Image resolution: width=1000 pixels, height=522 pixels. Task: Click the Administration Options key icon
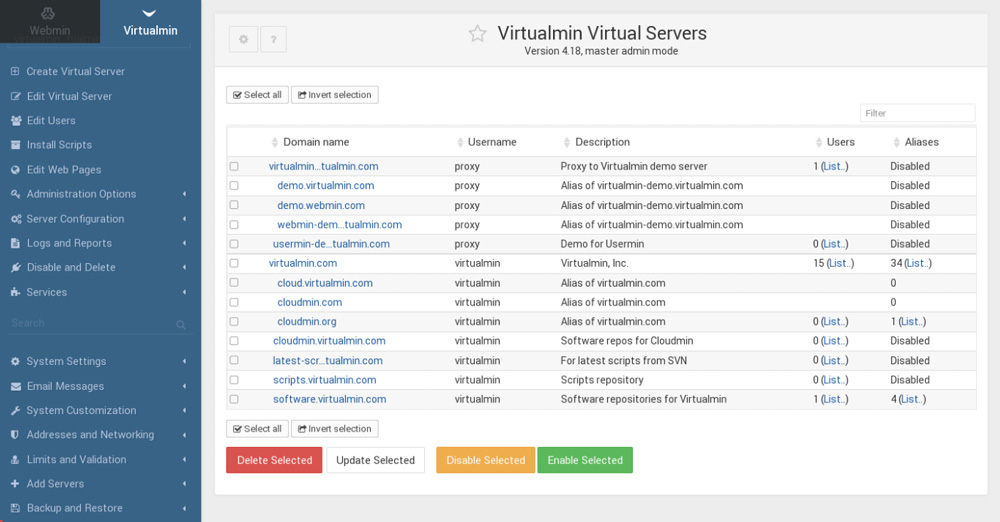click(15, 194)
